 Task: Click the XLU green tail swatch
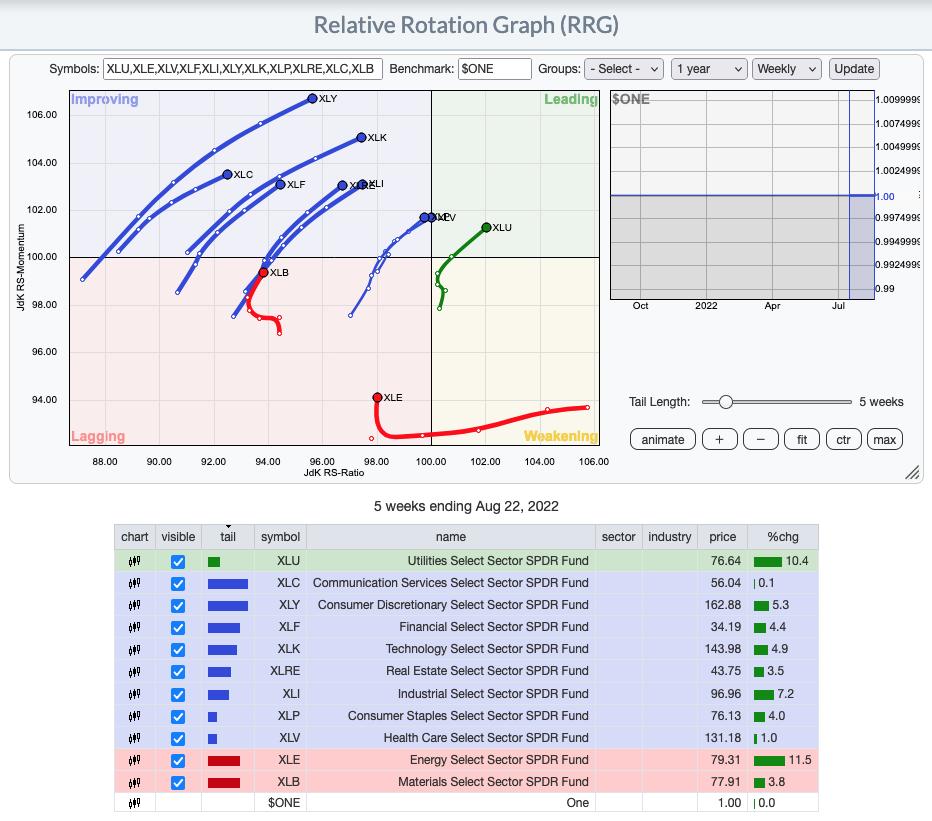[x=214, y=562]
